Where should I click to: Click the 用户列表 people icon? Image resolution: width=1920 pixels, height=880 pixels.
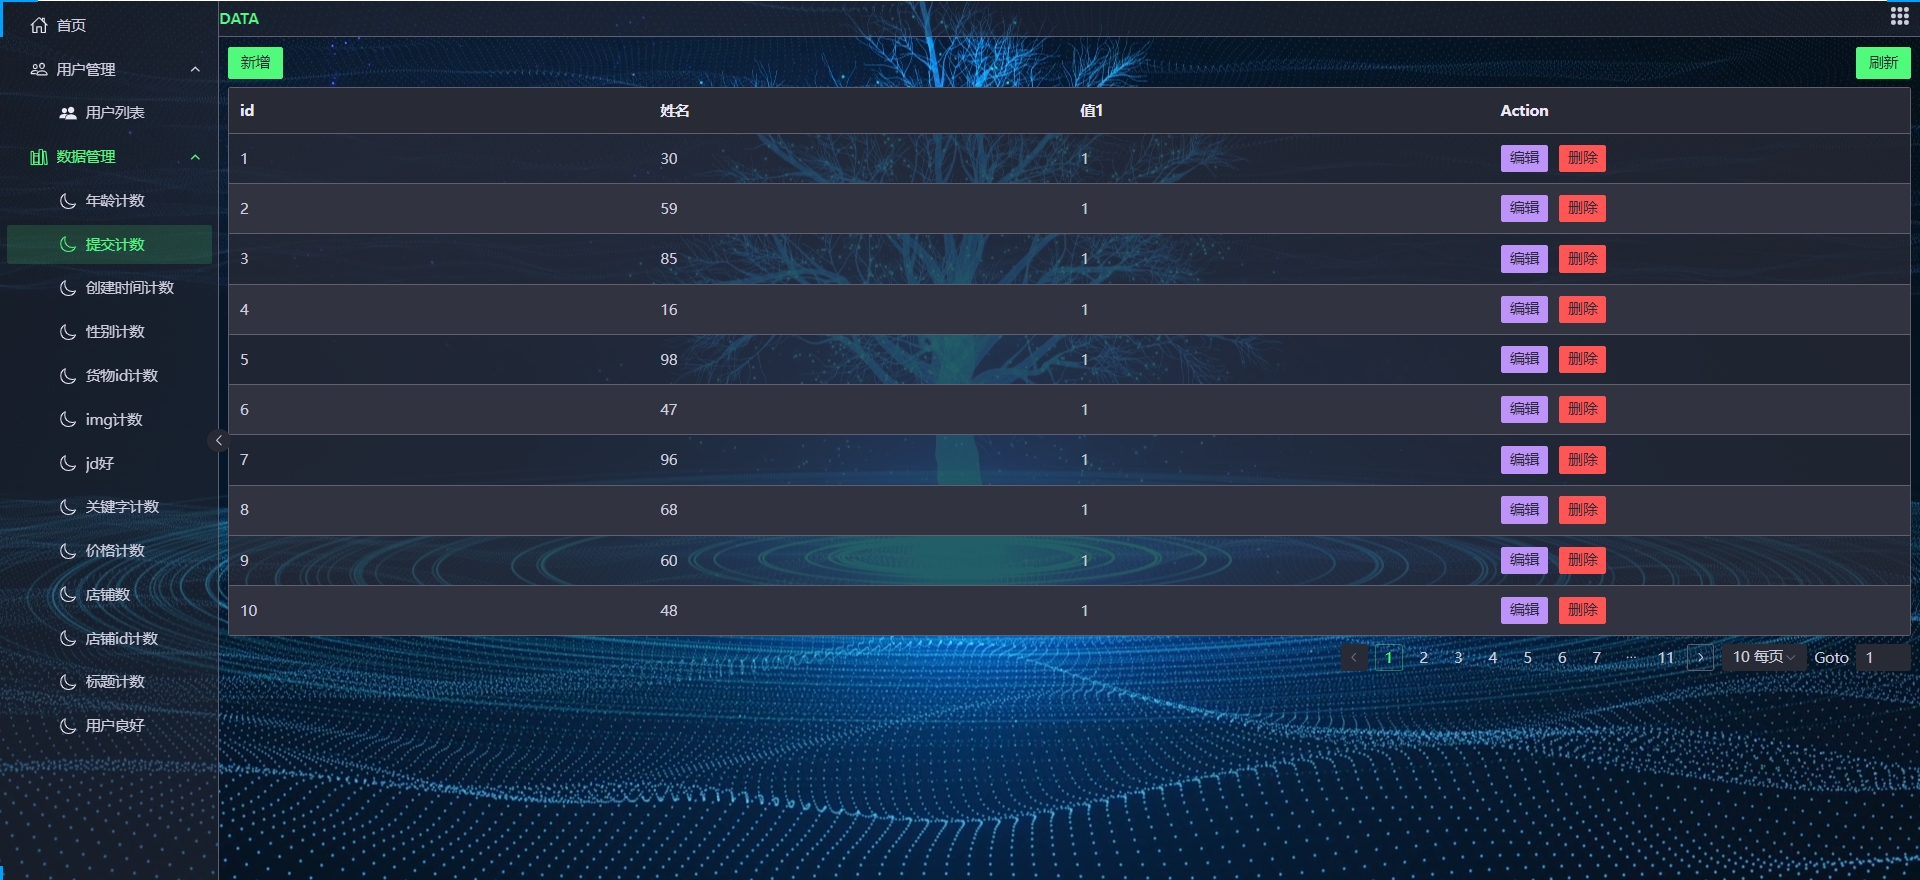[68, 113]
